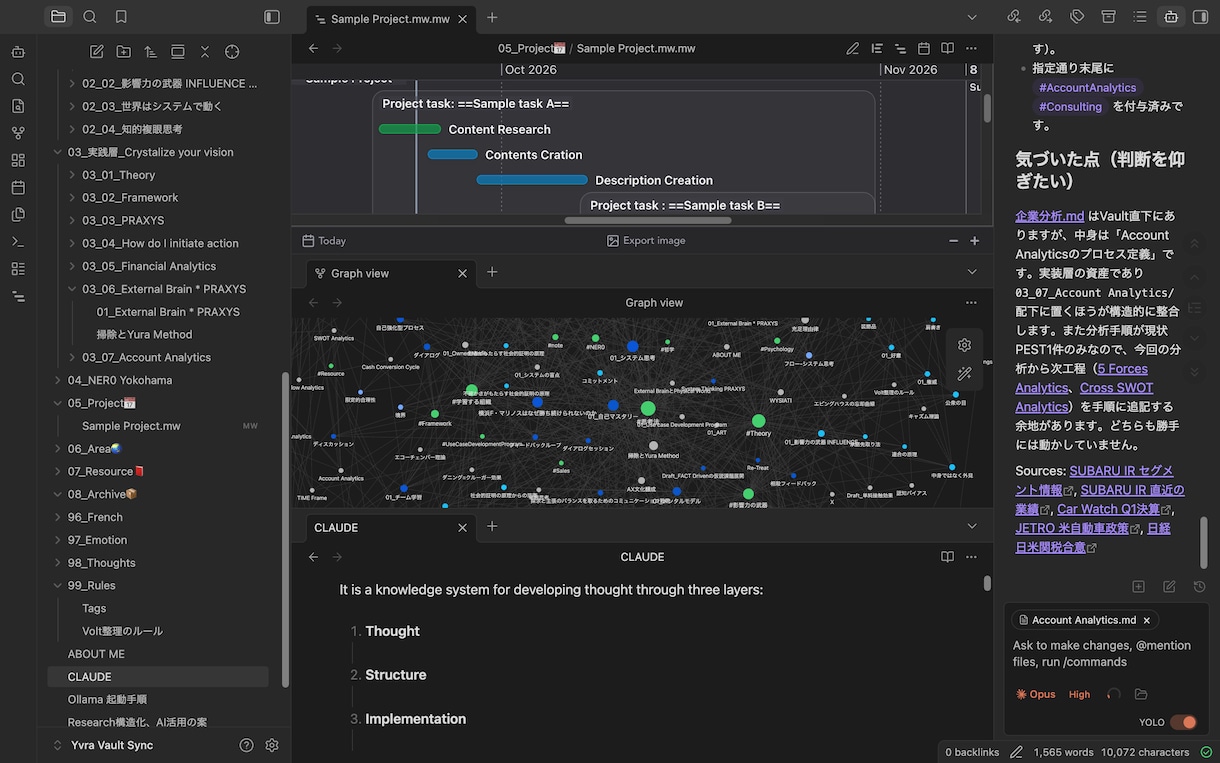Toggle the right sidebar collapse button
Image resolution: width=1220 pixels, height=763 pixels.
(1201, 17)
